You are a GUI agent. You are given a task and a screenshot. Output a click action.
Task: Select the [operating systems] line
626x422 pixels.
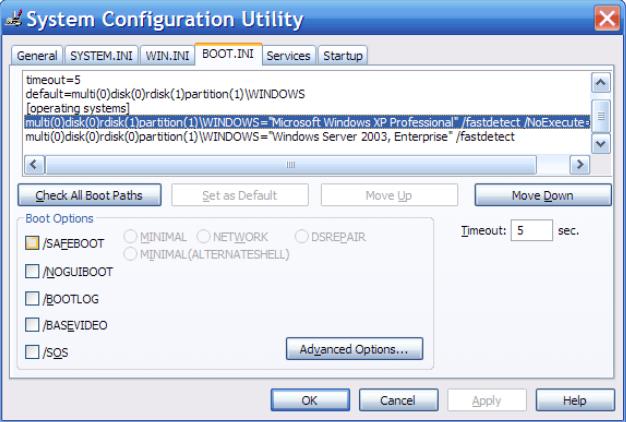tap(77, 108)
